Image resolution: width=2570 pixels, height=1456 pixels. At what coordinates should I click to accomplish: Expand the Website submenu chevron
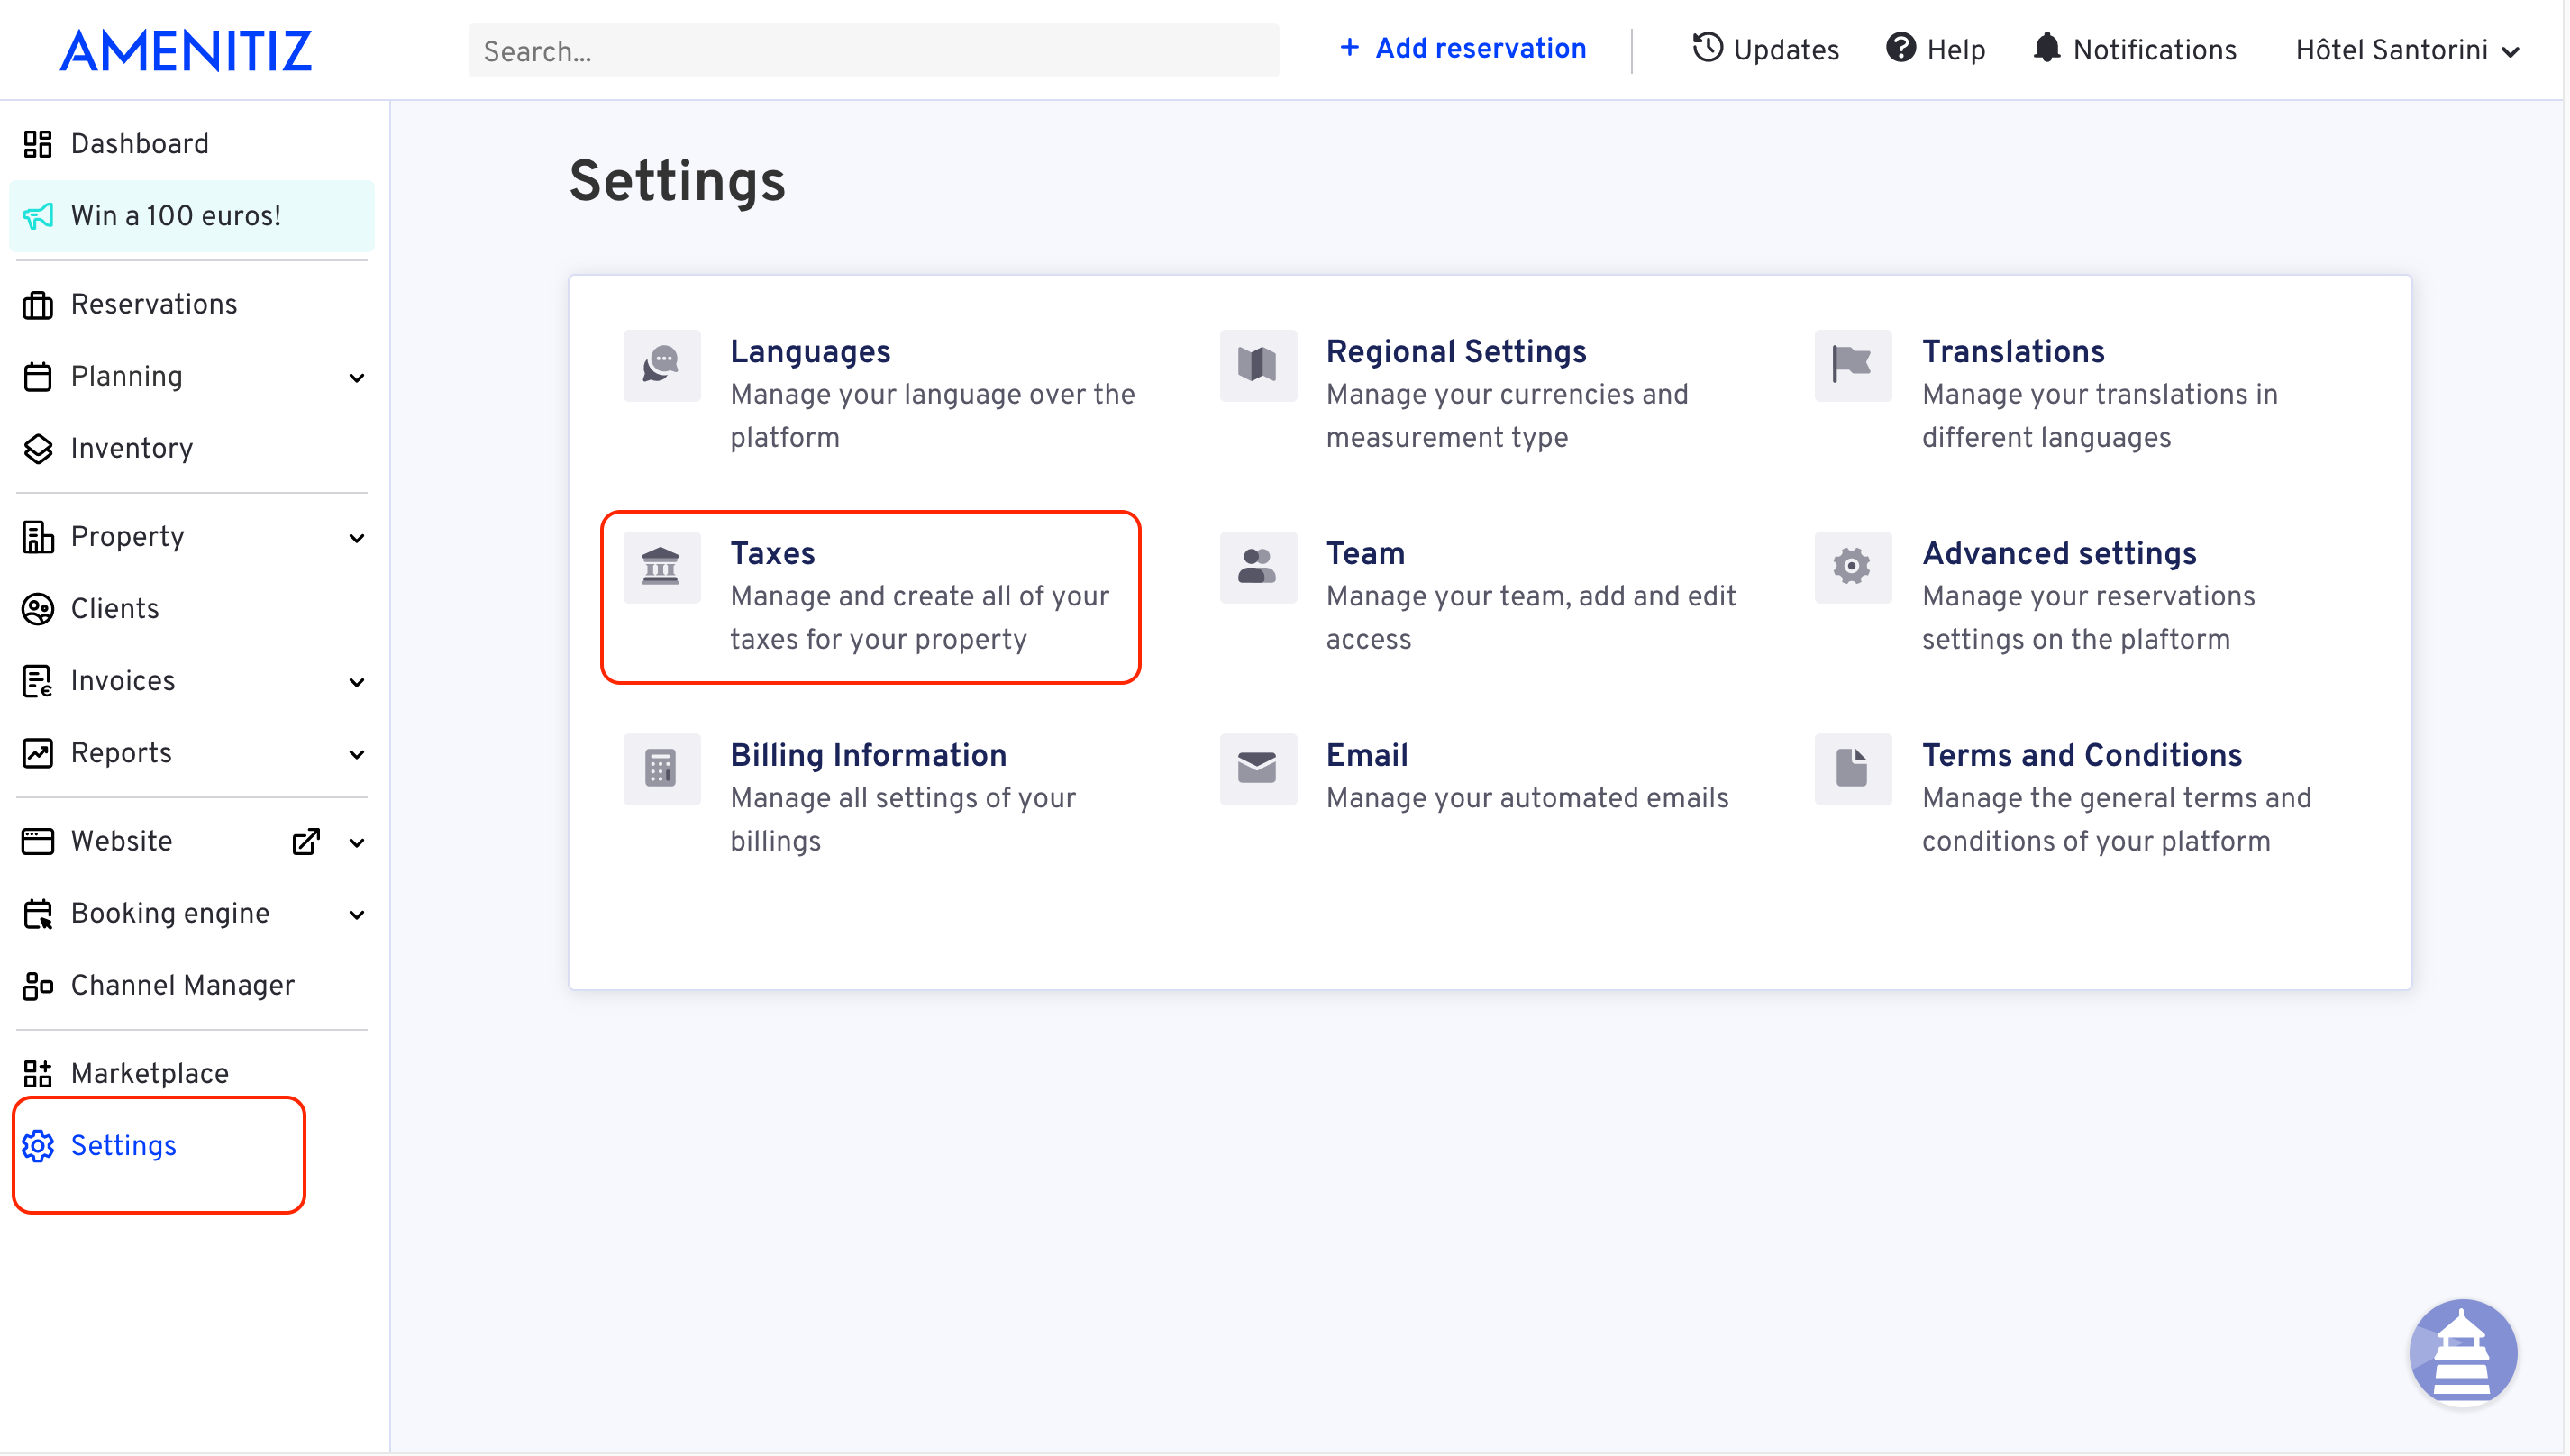click(x=356, y=842)
